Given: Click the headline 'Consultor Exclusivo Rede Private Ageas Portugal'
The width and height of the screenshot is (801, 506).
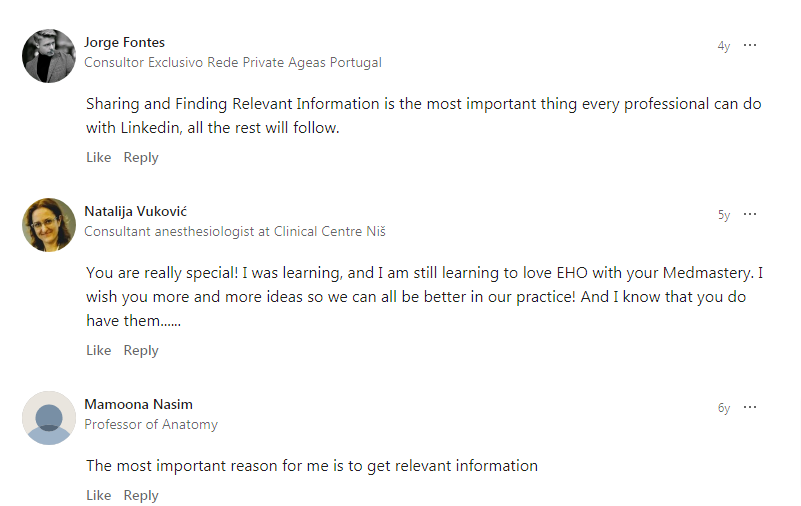Looking at the screenshot, I should point(233,62).
